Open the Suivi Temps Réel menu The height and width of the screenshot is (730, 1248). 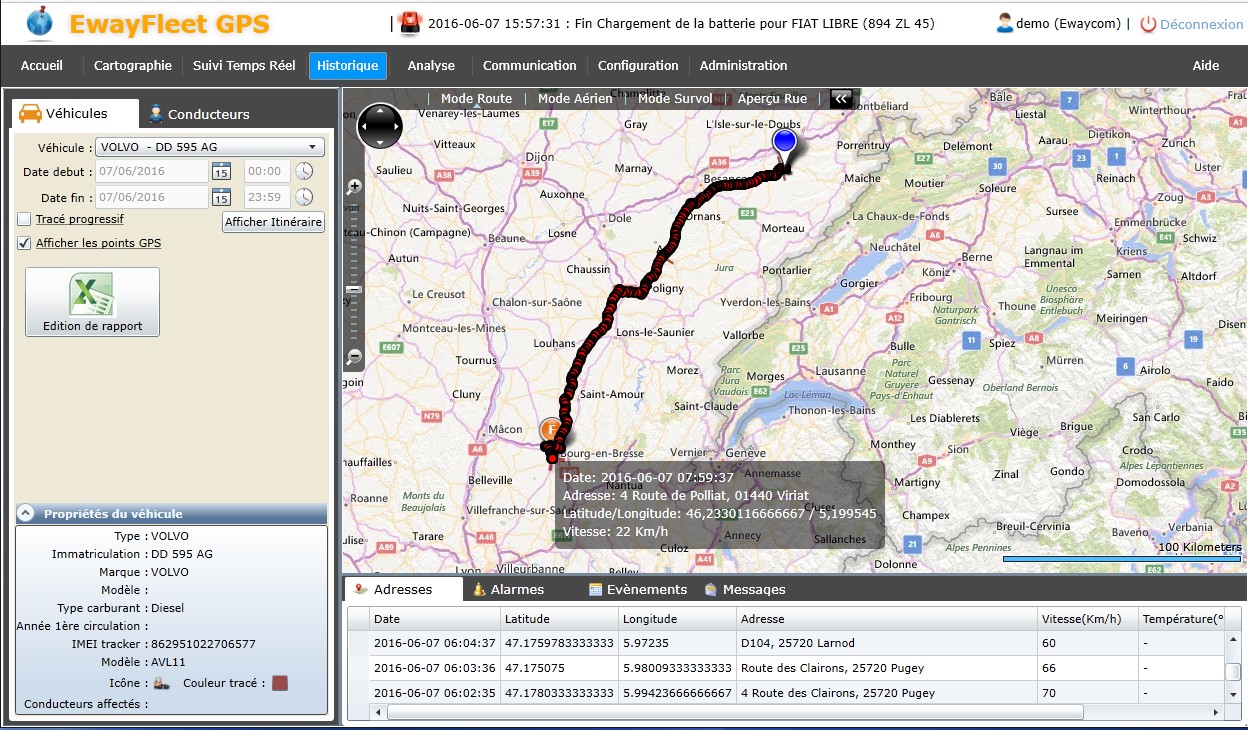click(x=244, y=66)
